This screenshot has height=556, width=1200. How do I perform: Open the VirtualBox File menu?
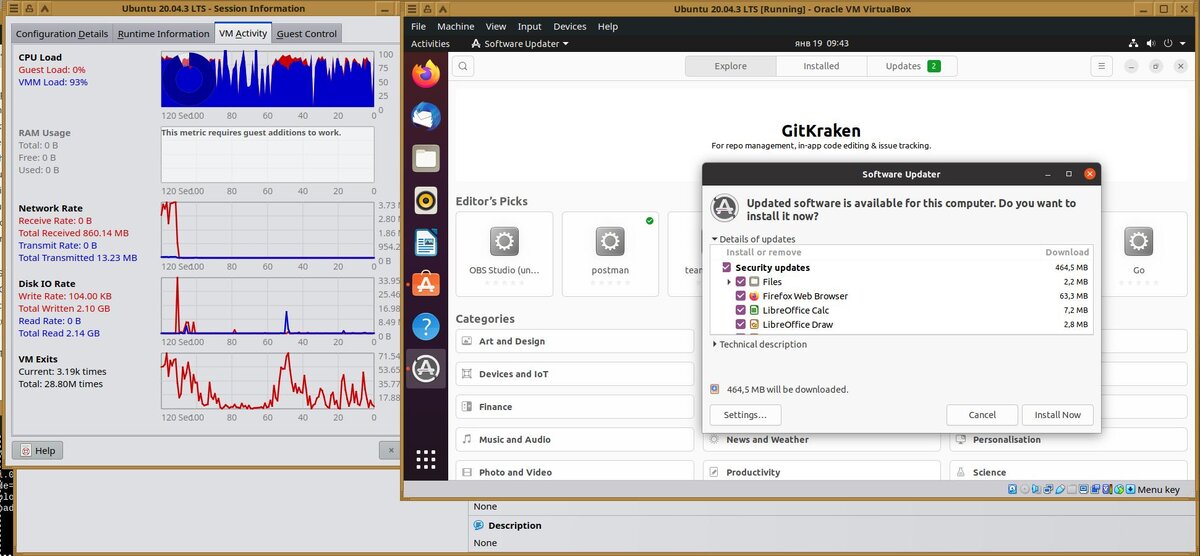[x=418, y=27]
